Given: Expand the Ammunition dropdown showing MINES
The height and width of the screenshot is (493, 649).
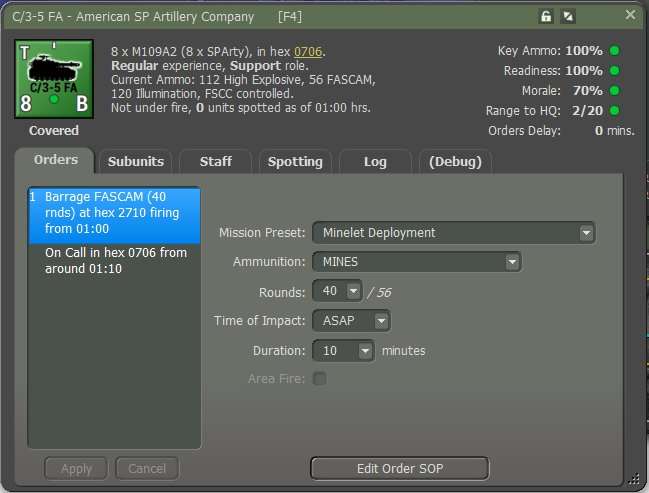Looking at the screenshot, I should point(417,262).
